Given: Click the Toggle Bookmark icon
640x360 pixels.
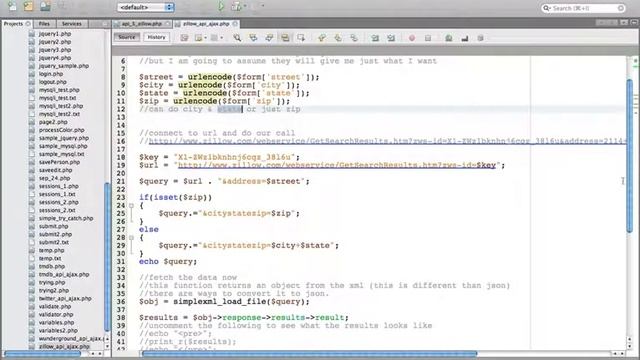Looking at the screenshot, I should (x=354, y=38).
